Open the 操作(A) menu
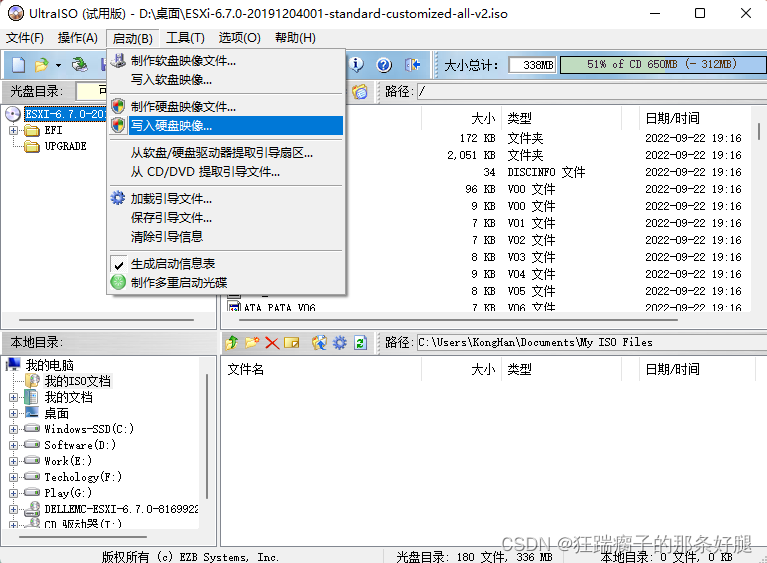The width and height of the screenshot is (767, 563). coord(77,38)
